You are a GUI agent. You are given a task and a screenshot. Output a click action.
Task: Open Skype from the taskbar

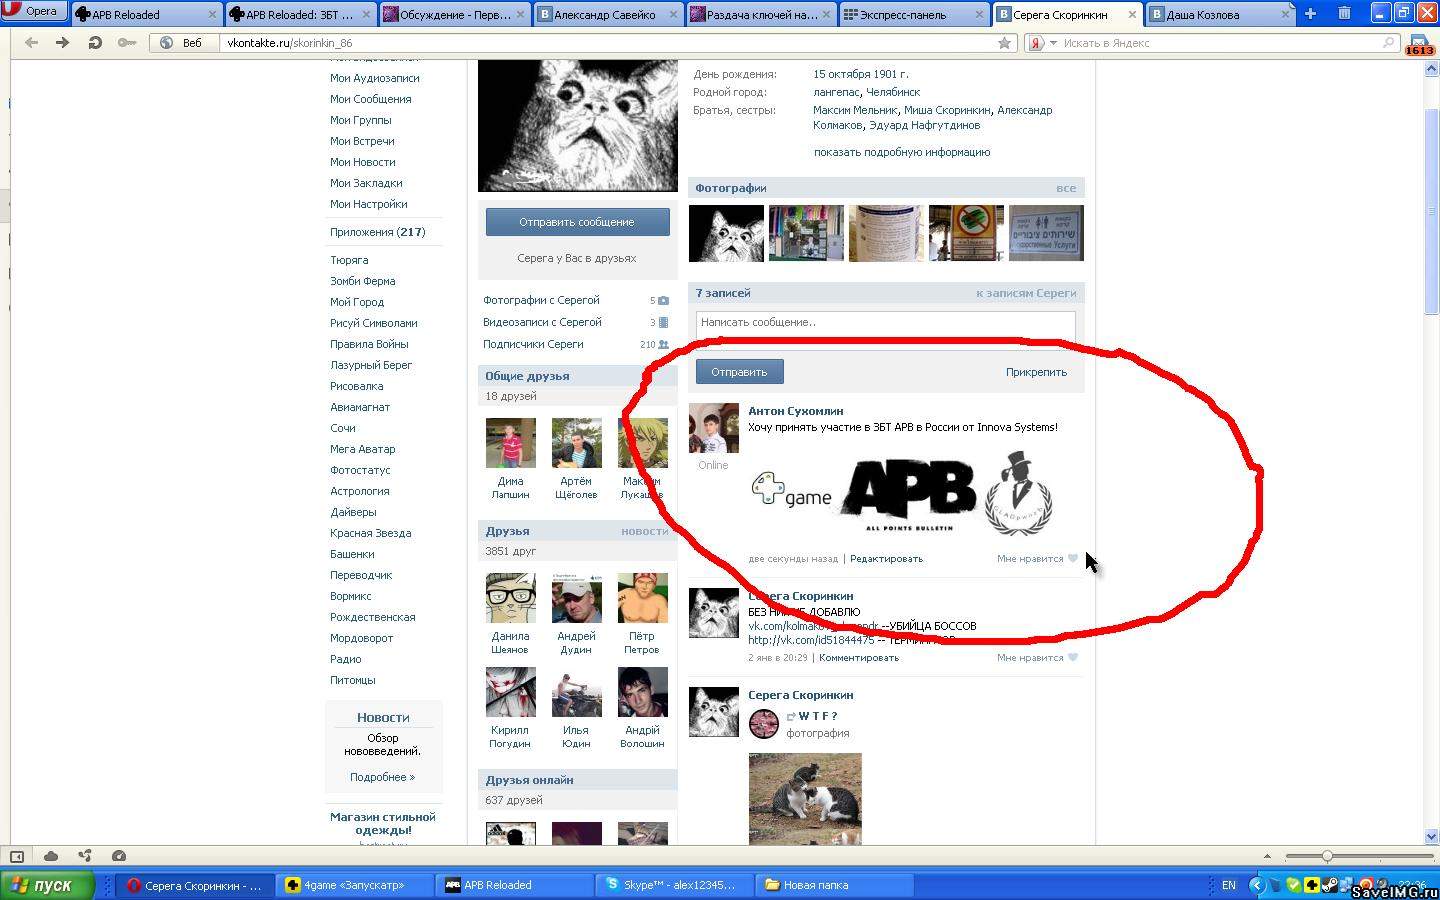point(677,885)
